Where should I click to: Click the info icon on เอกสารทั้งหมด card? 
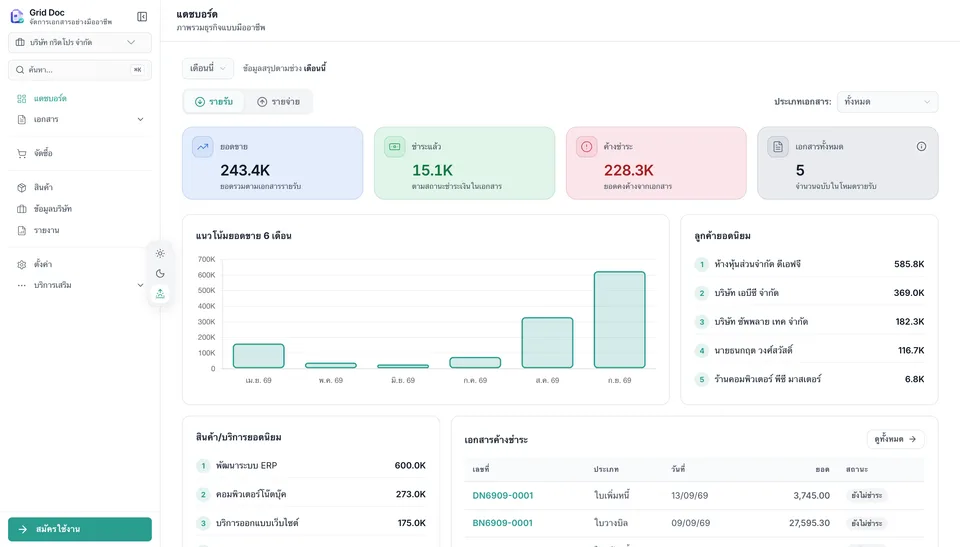click(921, 146)
